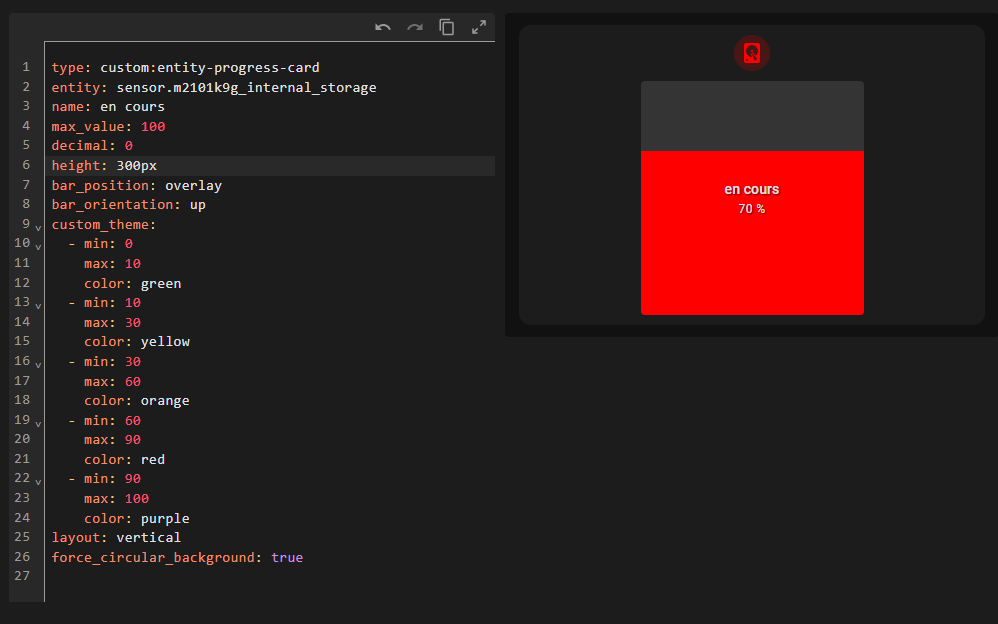Click the gray unfilled progress bar area

pyautogui.click(x=752, y=116)
